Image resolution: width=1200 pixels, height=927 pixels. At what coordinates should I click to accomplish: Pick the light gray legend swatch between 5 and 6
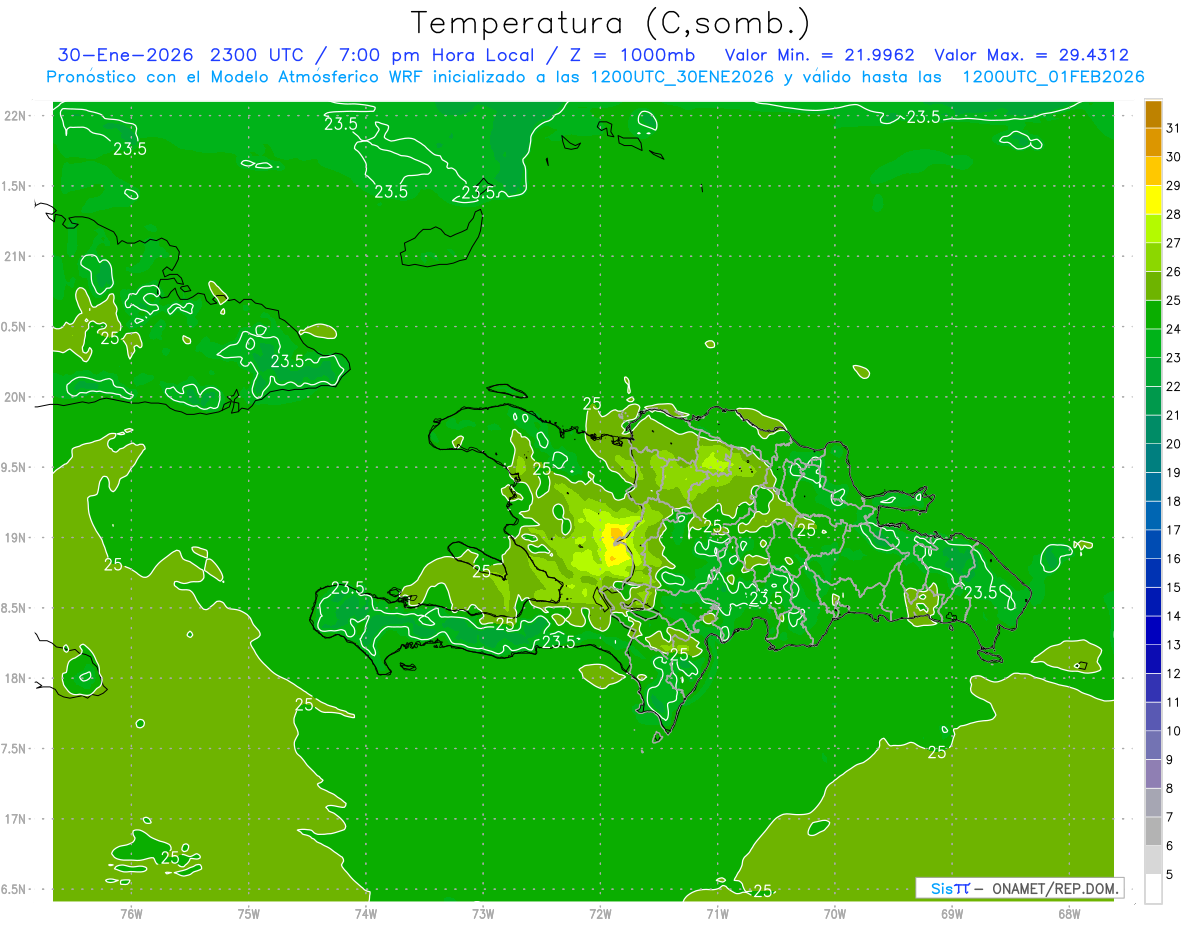tap(1153, 860)
